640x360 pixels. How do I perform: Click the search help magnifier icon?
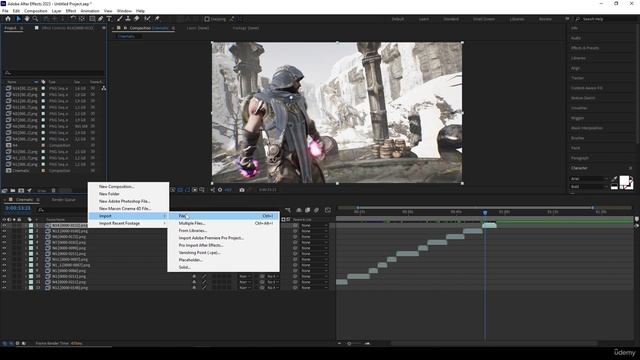pyautogui.click(x=578, y=19)
